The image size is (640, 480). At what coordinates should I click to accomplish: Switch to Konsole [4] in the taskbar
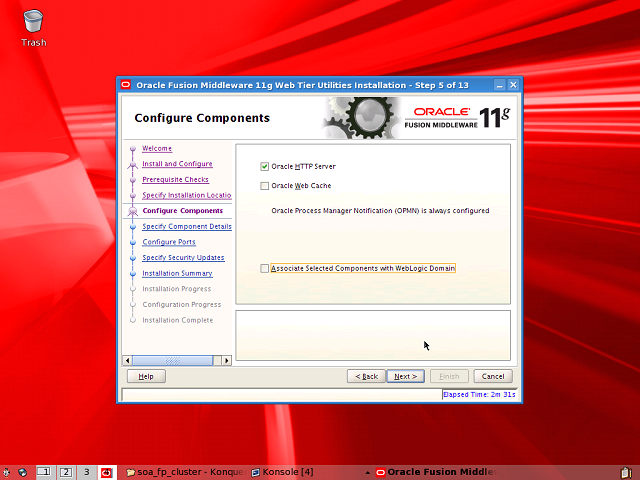click(x=282, y=472)
